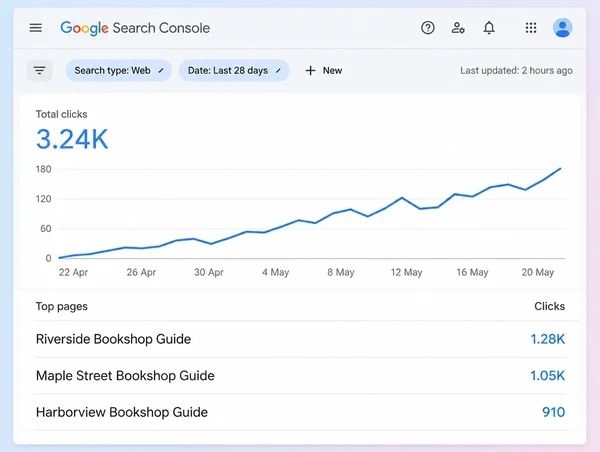Click the 1.05K clicks value
Image resolution: width=600 pixels, height=452 pixels.
(x=548, y=375)
